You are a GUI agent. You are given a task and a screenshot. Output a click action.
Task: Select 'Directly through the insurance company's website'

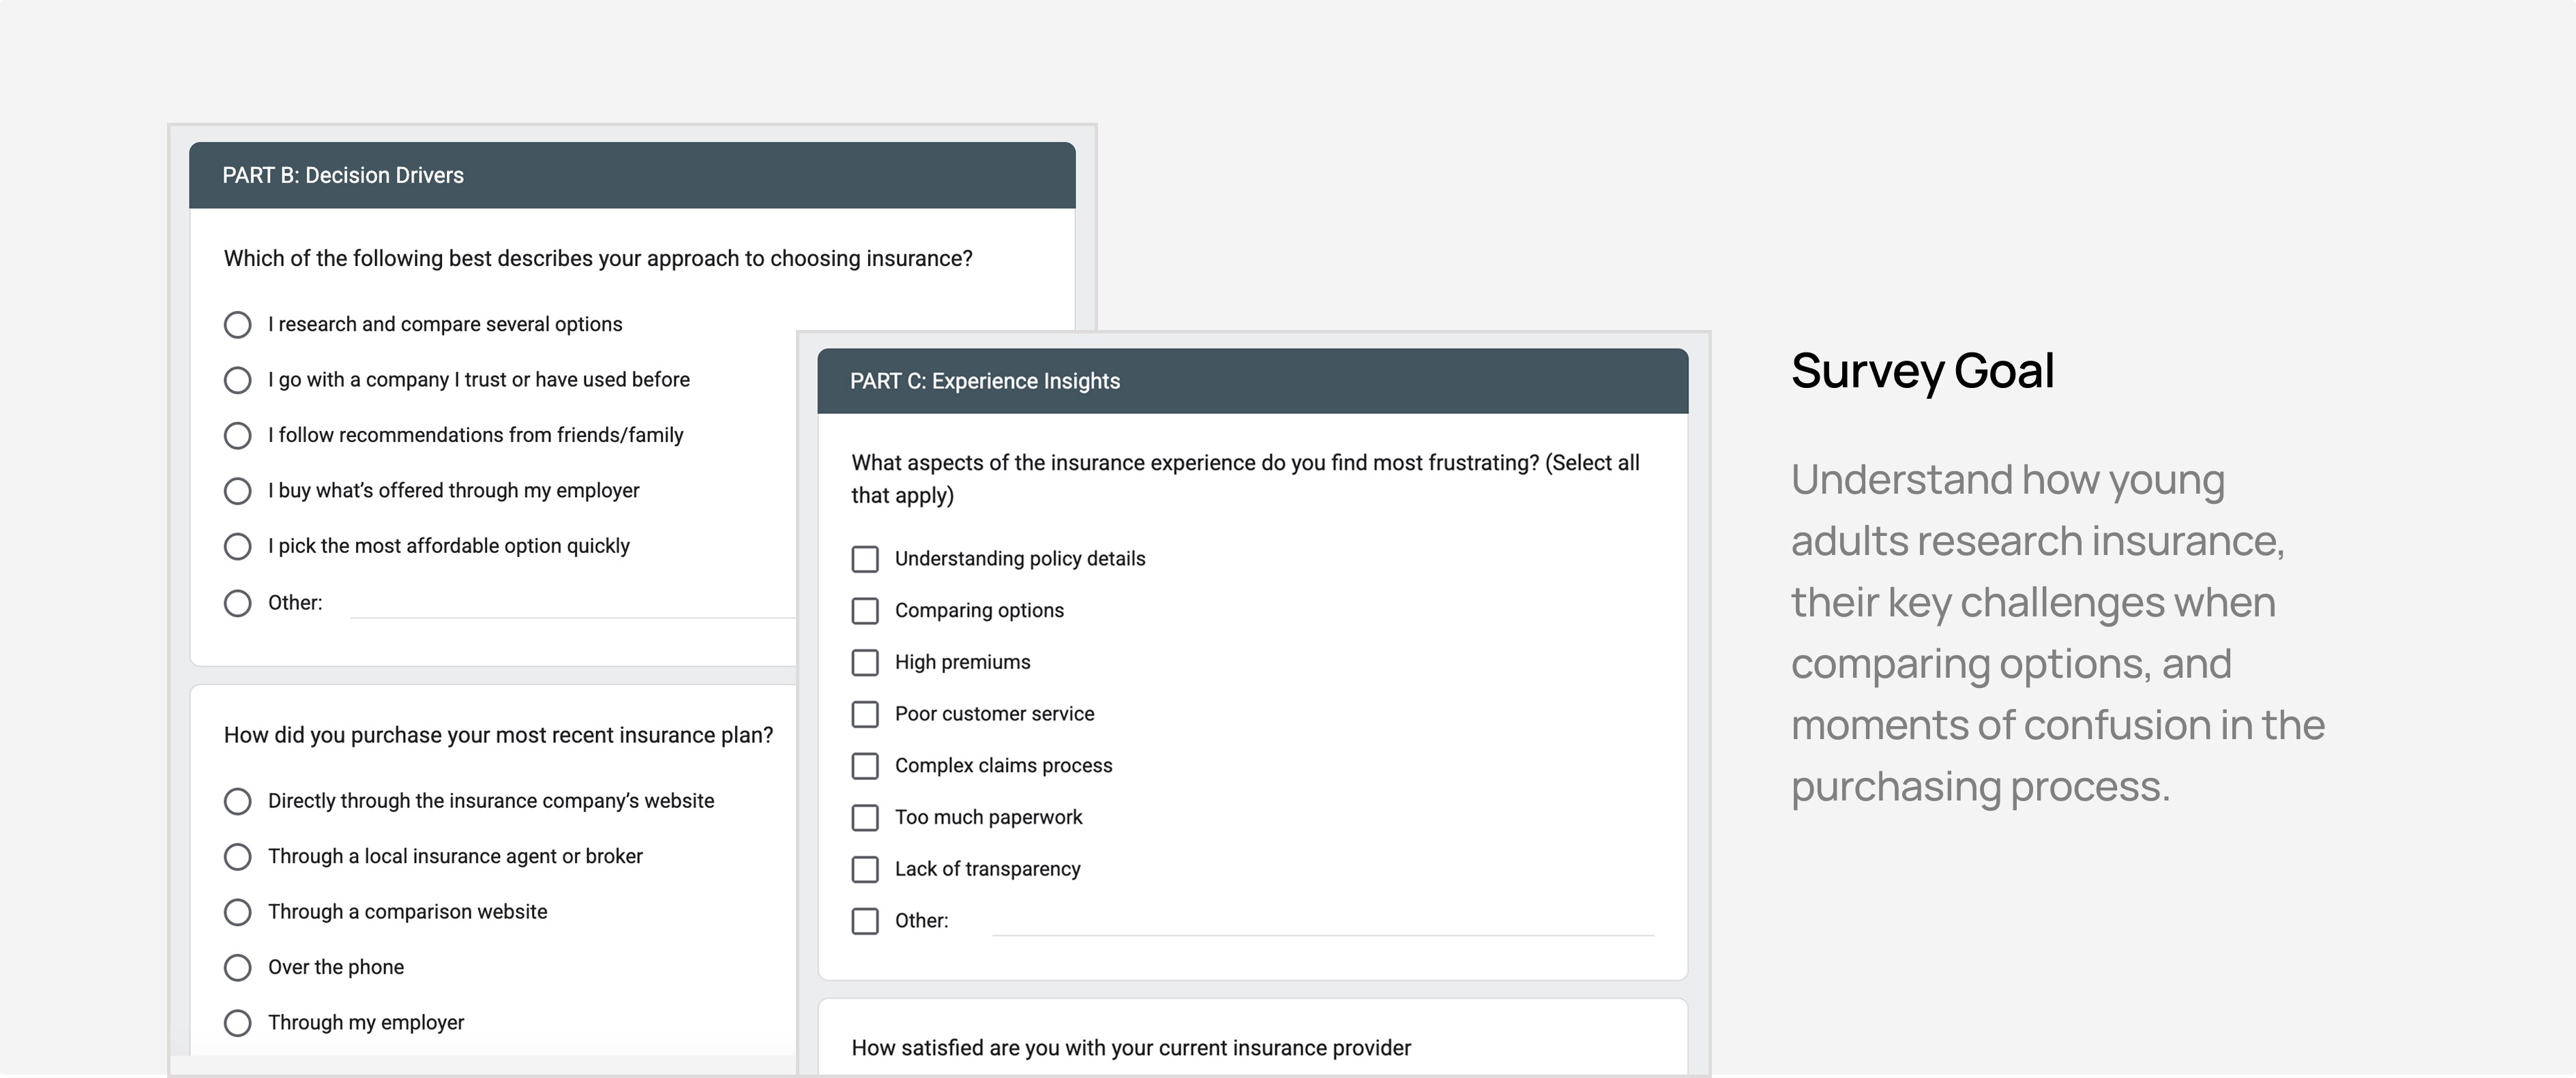(237, 801)
